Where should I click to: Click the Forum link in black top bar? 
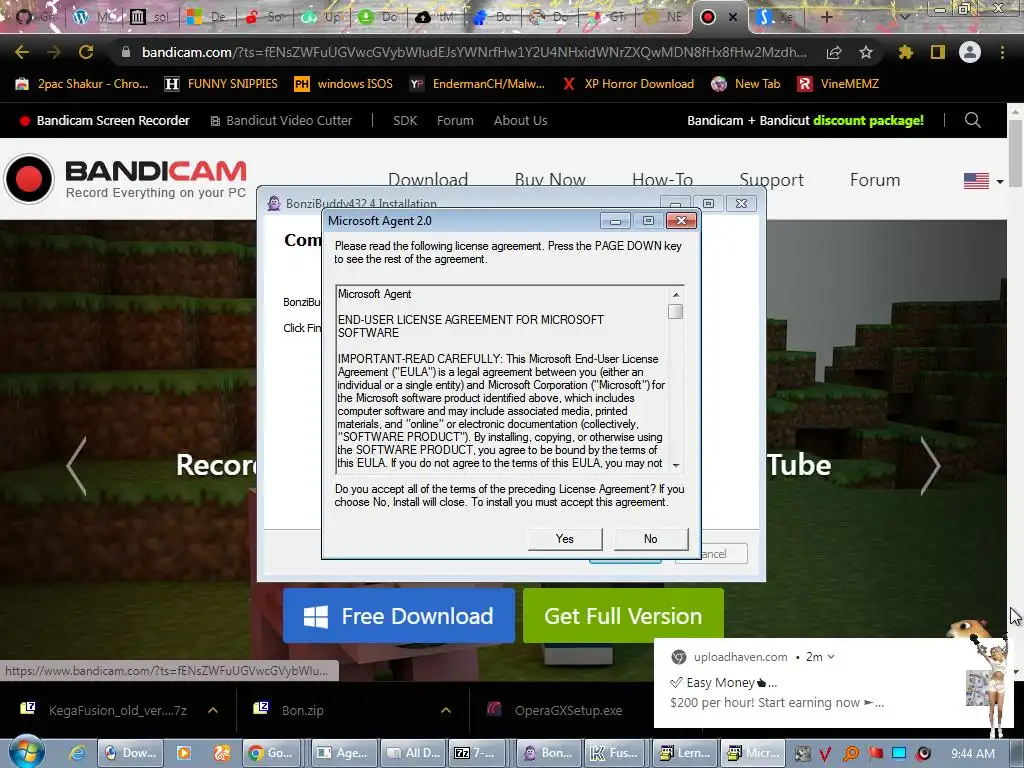pyautogui.click(x=455, y=120)
